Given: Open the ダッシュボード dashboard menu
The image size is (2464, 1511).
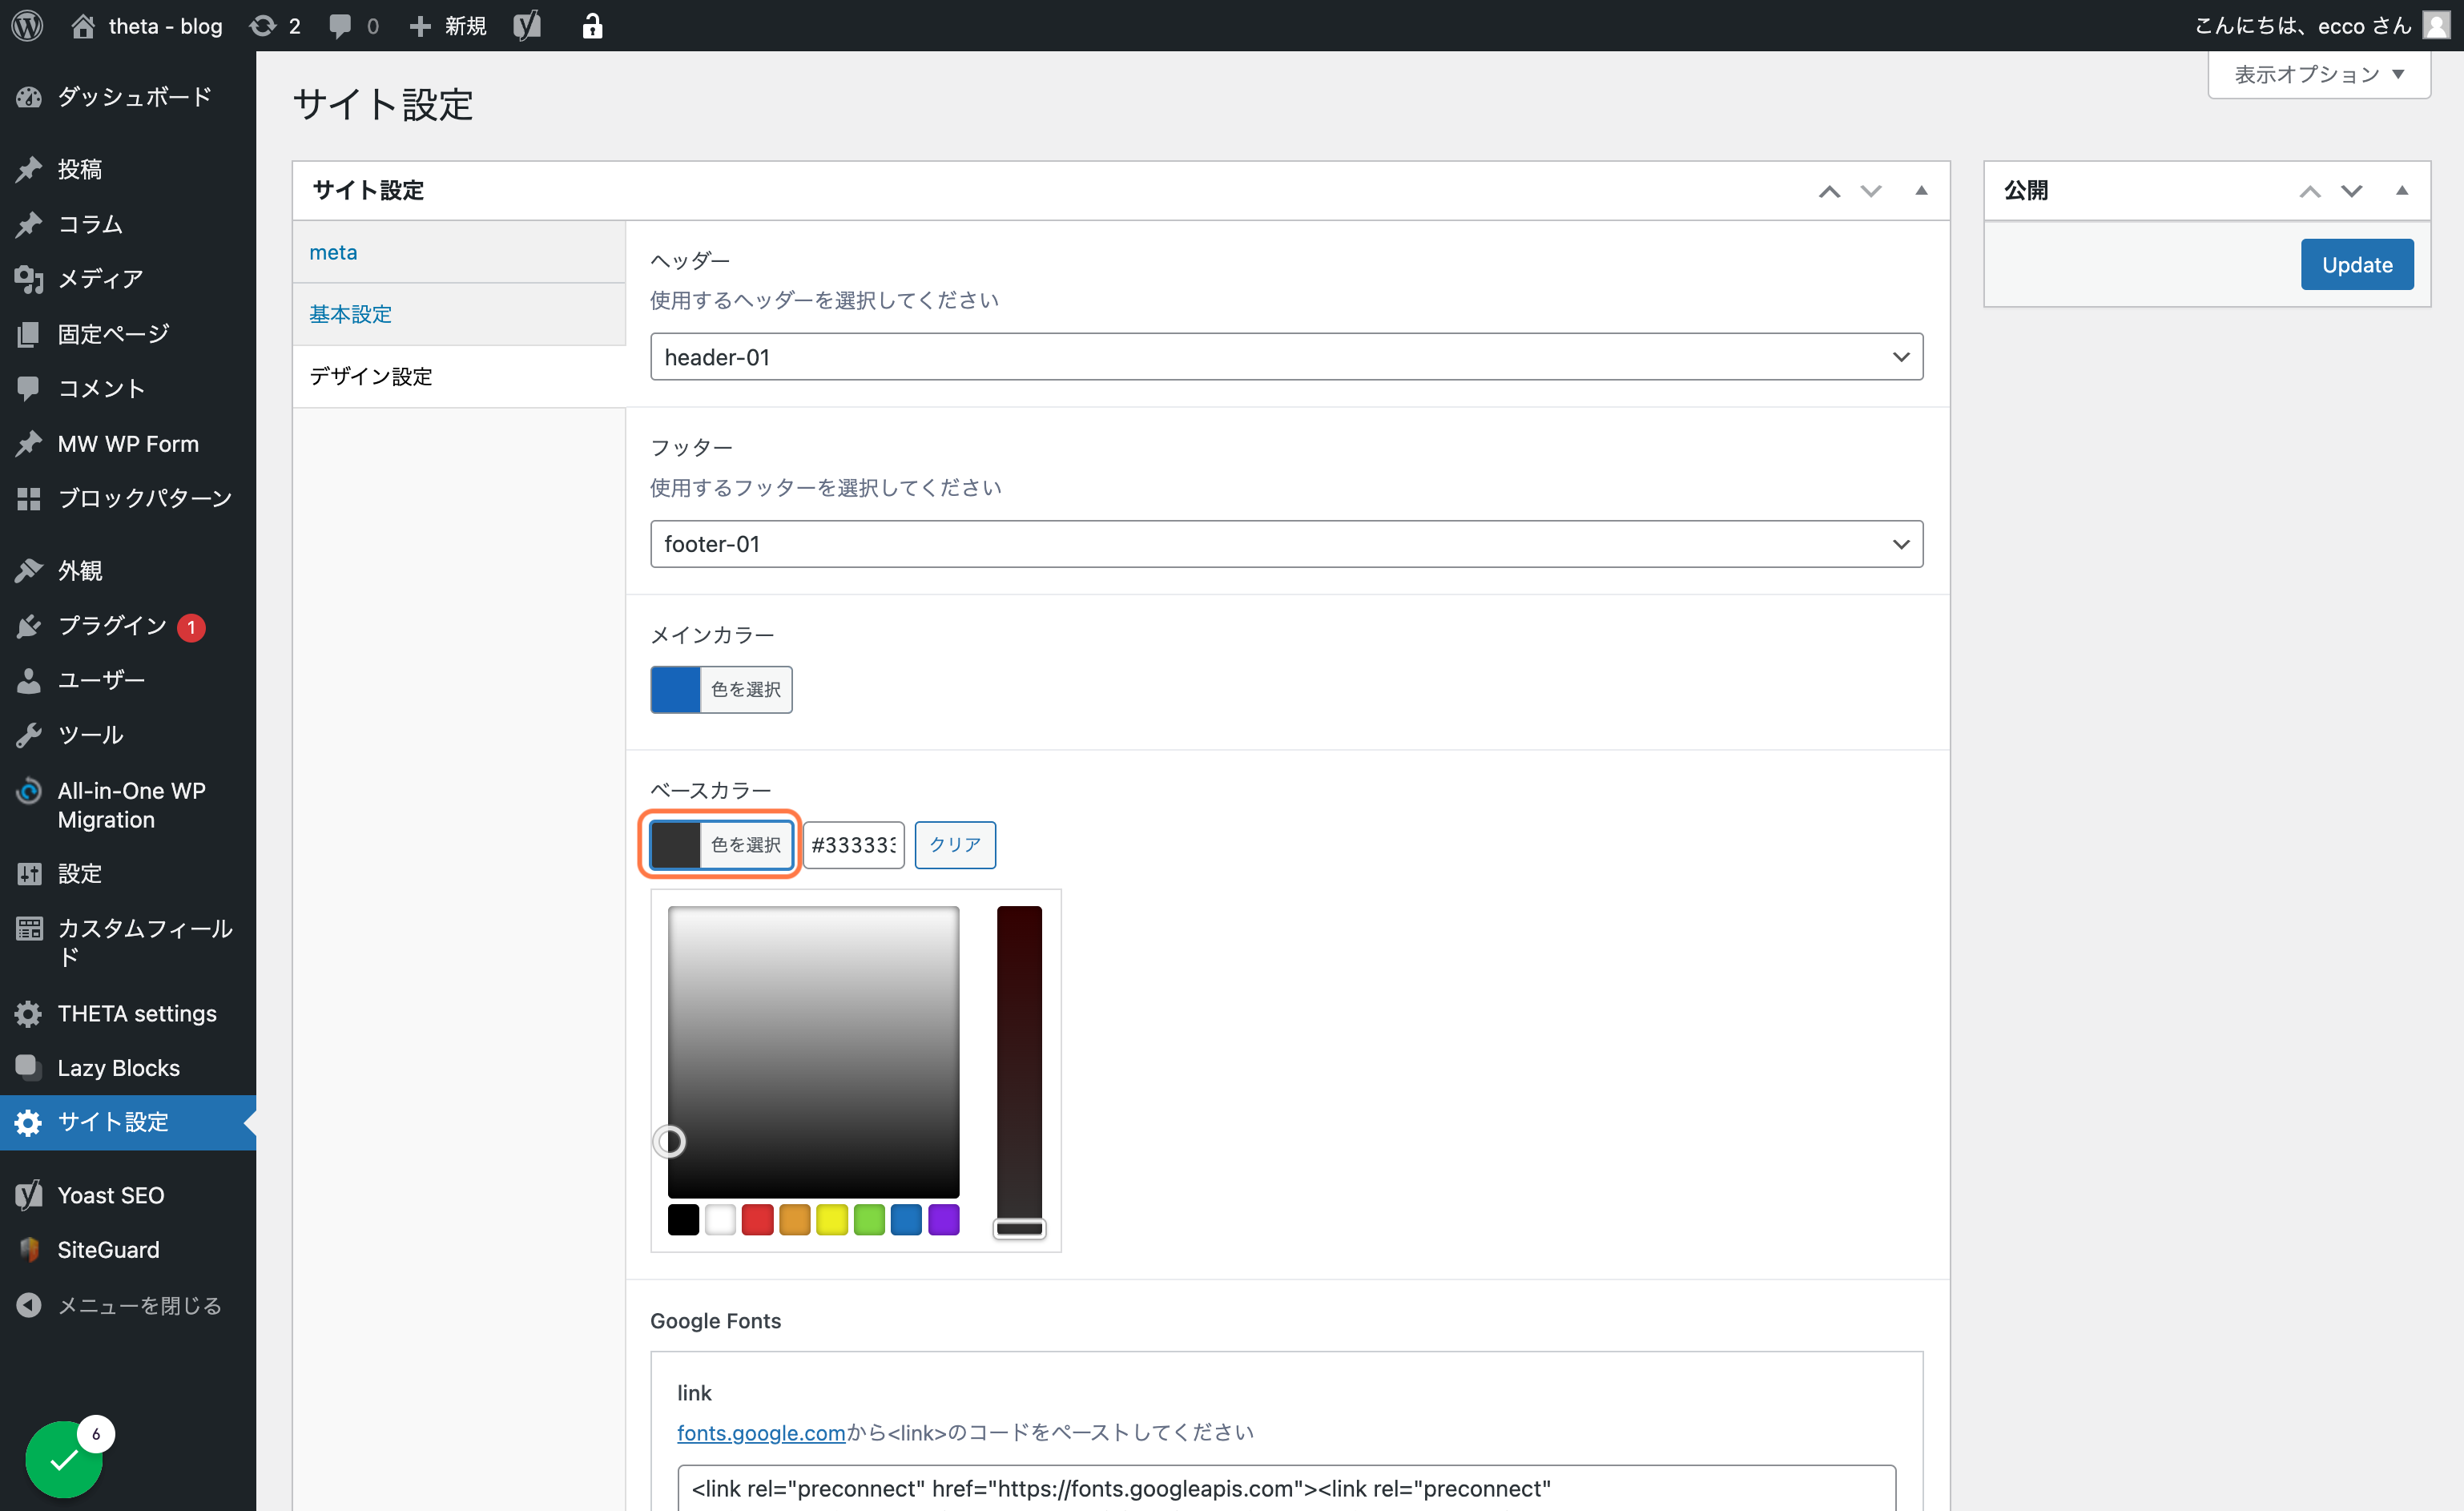Looking at the screenshot, I should pyautogui.click(x=128, y=97).
